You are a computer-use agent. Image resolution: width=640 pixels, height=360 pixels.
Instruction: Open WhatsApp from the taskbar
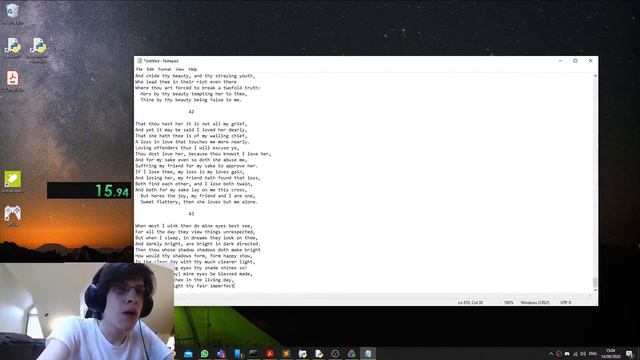pos(204,353)
